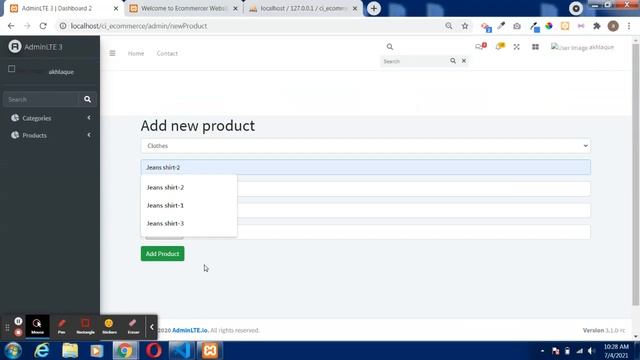The width and height of the screenshot is (640, 360).
Task: Switch to the localhost phpMyAdmin tab
Action: pyautogui.click(x=303, y=8)
